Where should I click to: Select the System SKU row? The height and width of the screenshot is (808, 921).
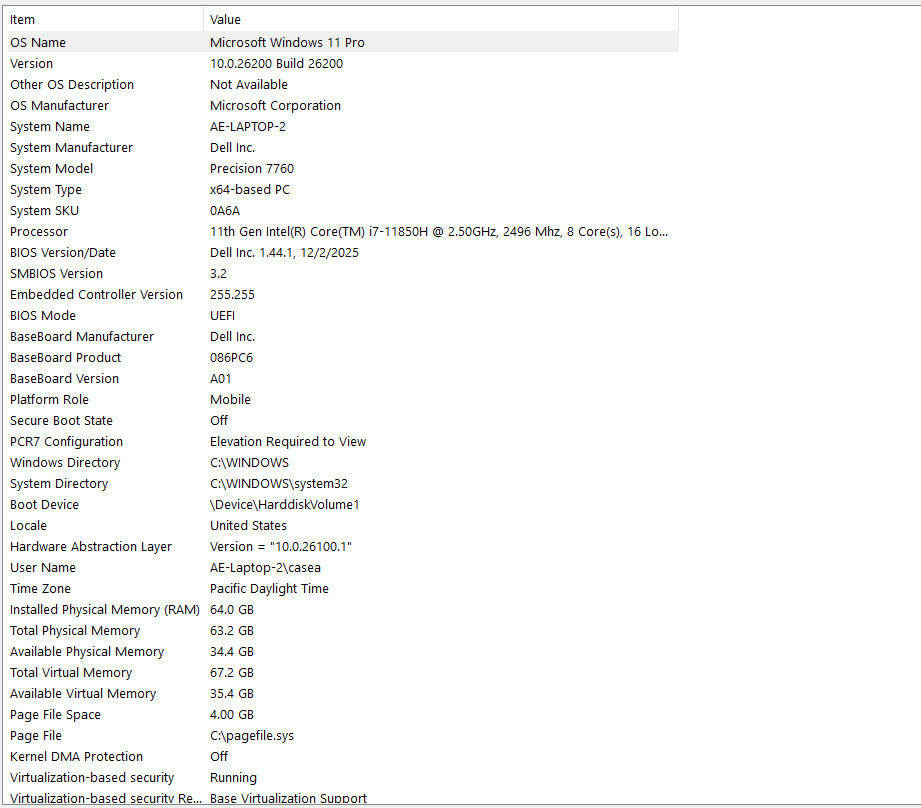coord(341,211)
